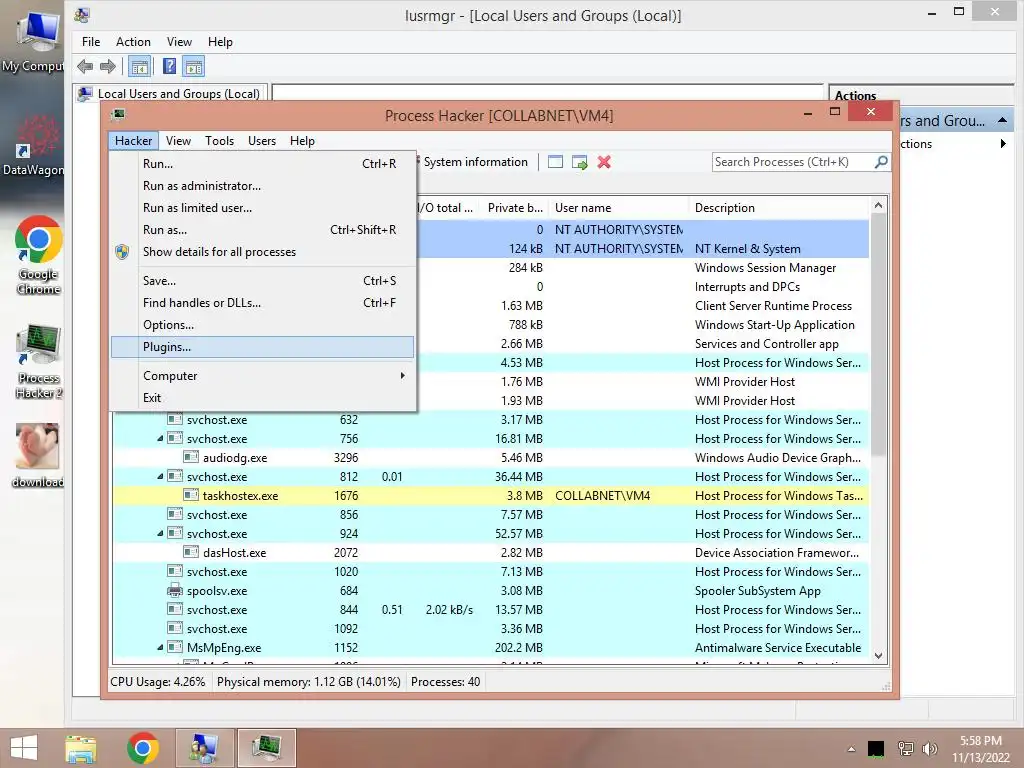This screenshot has width=1024, height=768.
Task: Click the Windows Session Manager description
Action: (x=765, y=268)
